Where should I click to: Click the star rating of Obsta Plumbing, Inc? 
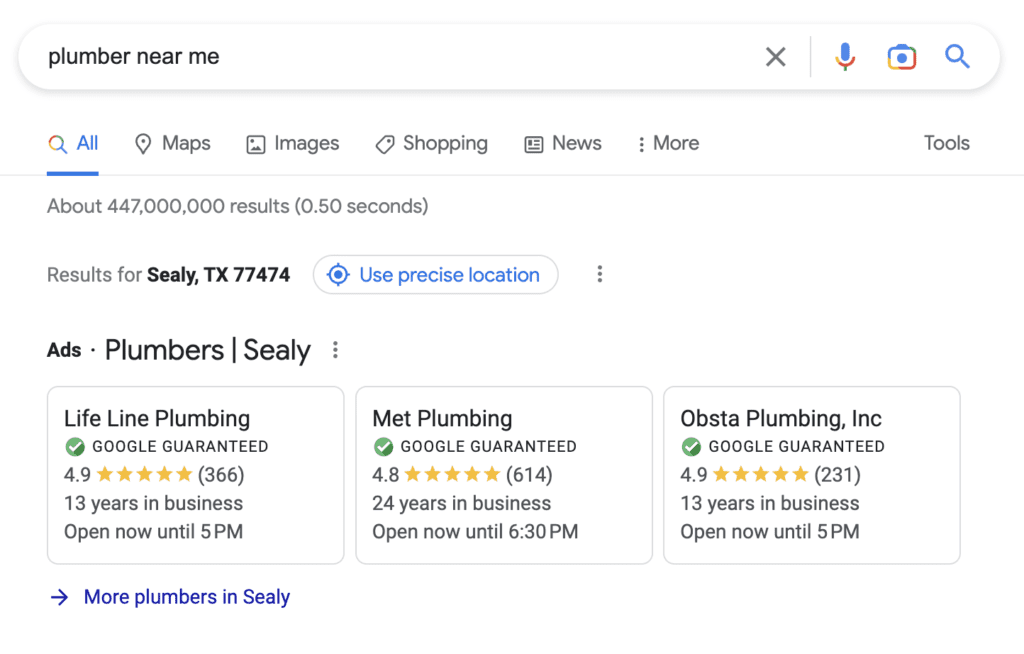tap(761, 474)
